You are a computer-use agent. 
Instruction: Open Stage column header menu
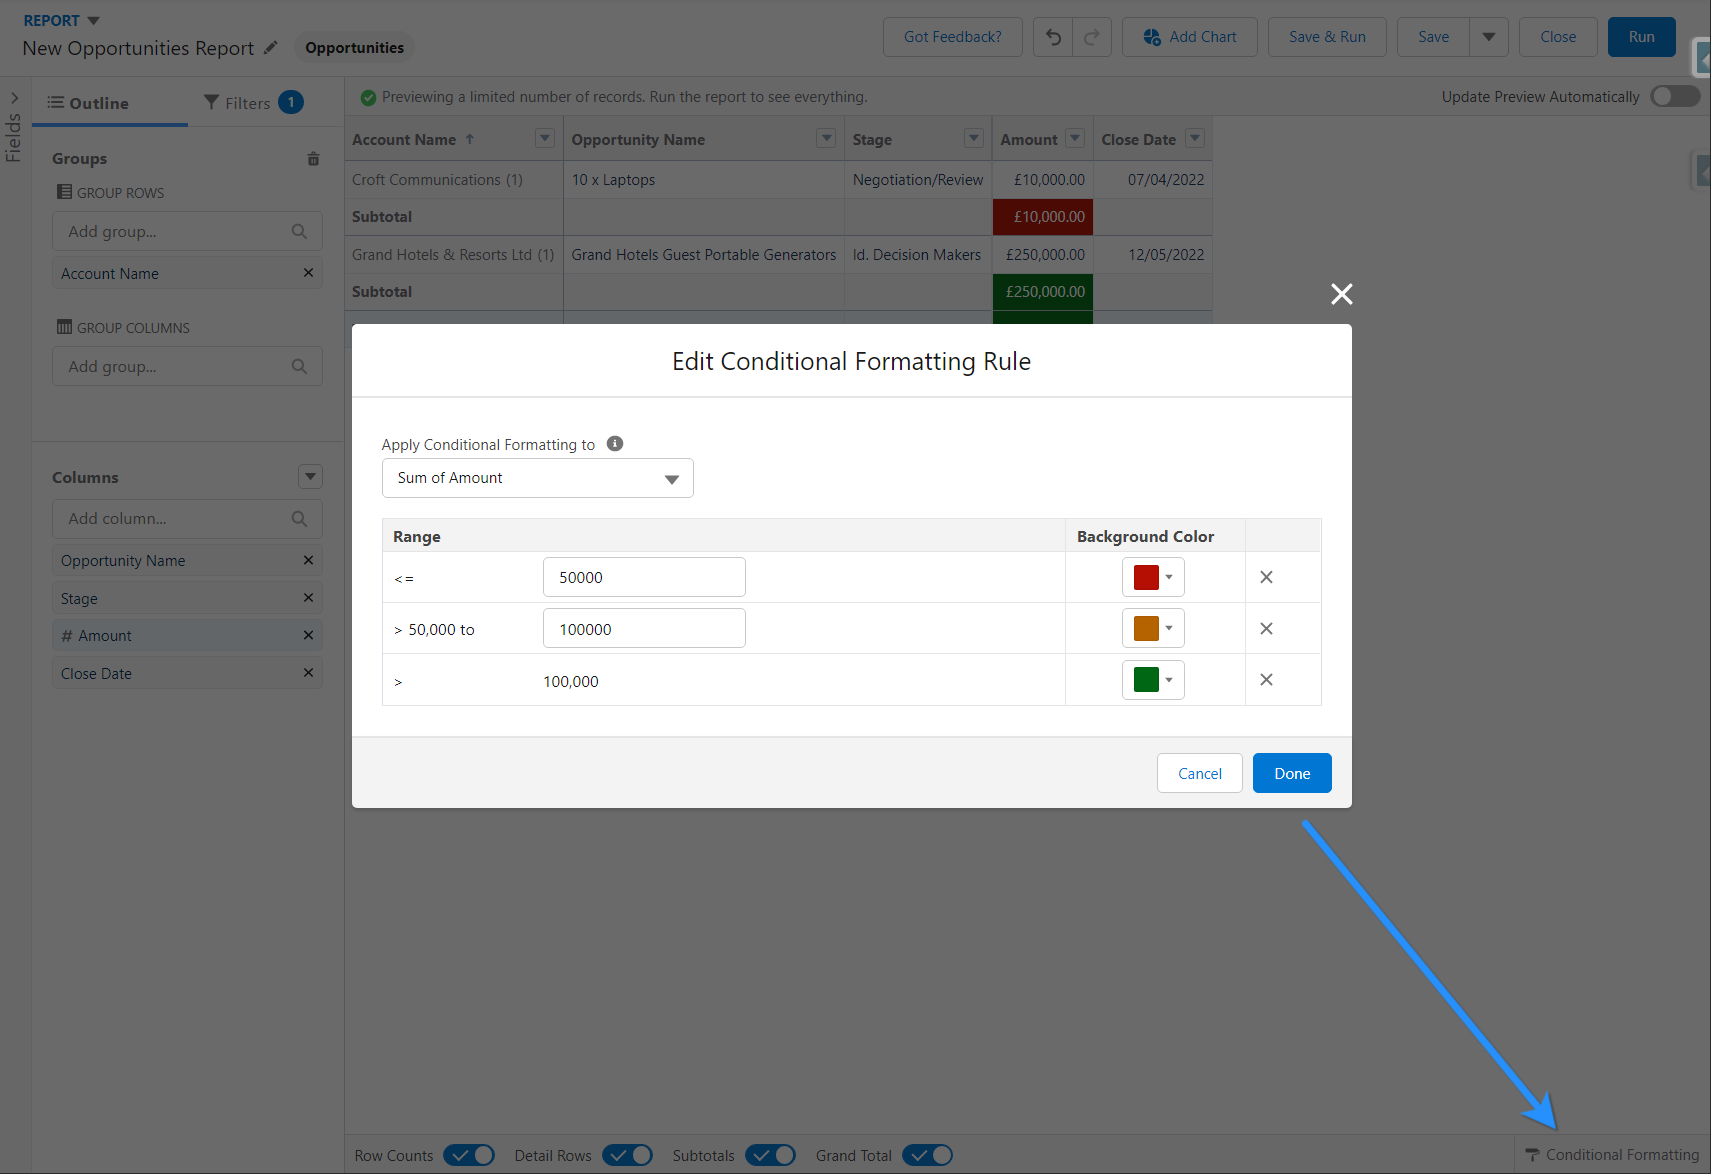coord(974,138)
